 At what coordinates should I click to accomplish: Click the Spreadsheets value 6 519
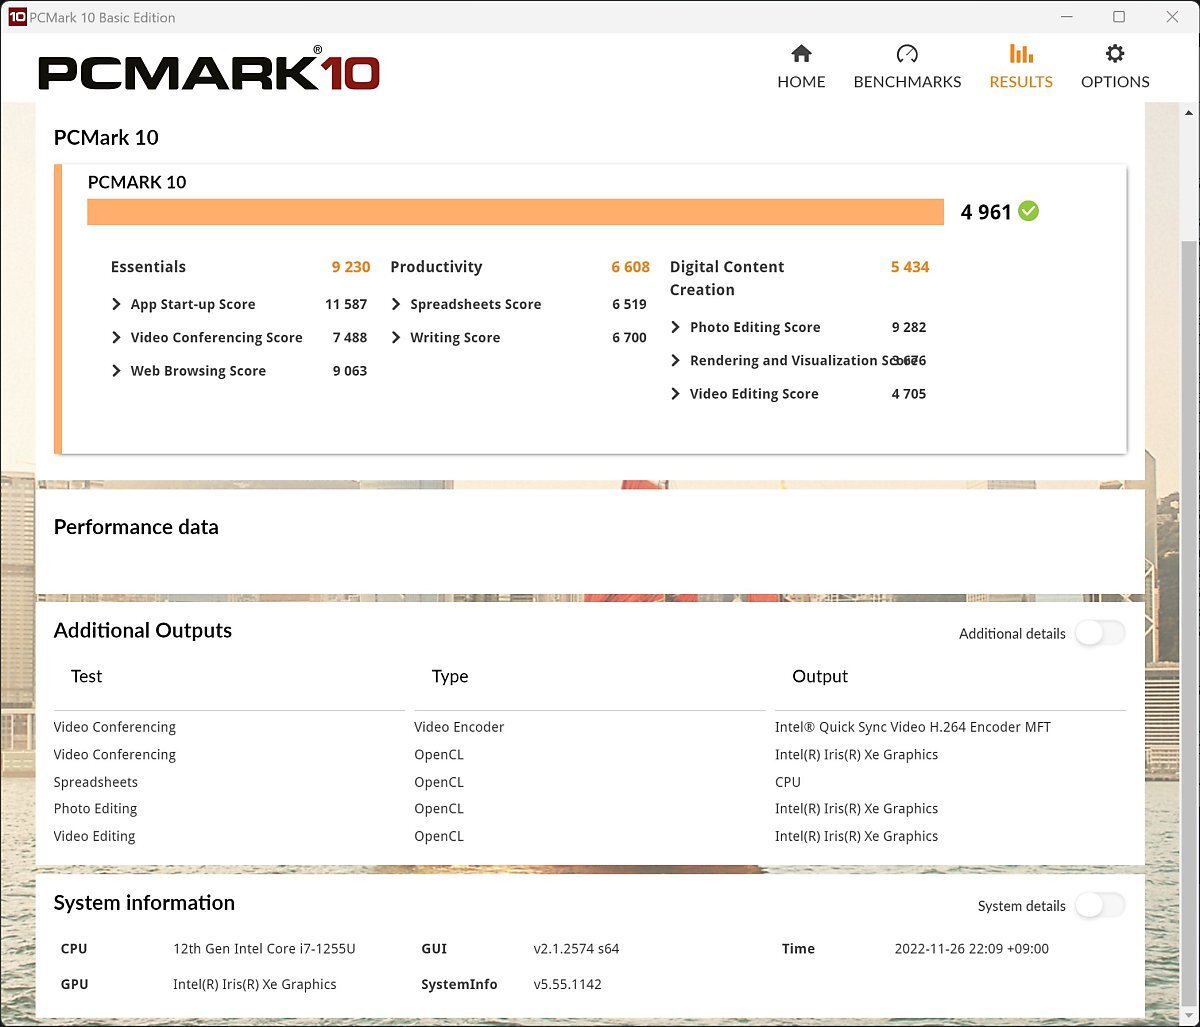630,304
